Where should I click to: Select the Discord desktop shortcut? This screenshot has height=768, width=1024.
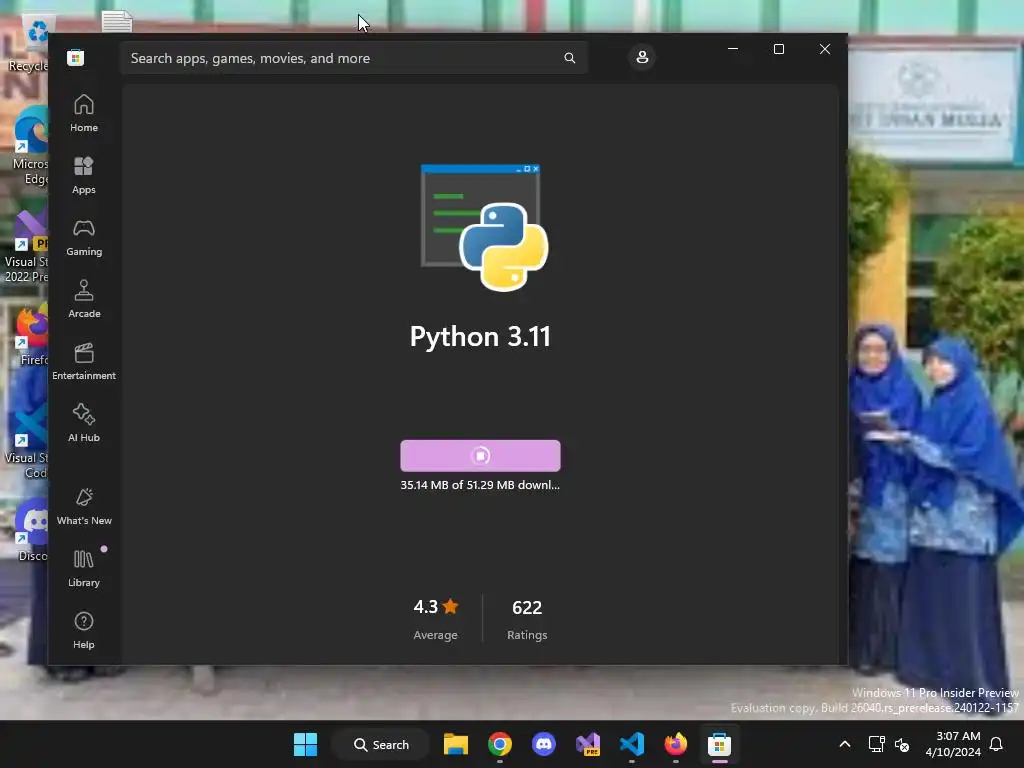[x=31, y=530]
